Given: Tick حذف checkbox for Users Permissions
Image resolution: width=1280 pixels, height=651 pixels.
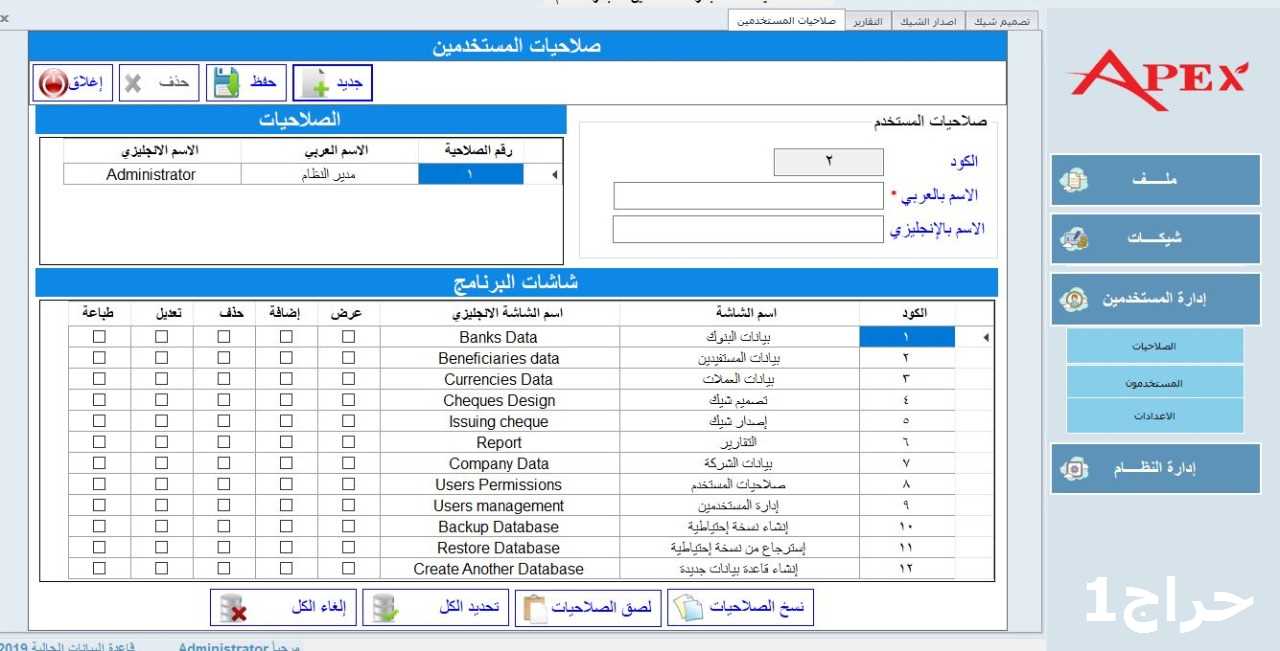Looking at the screenshot, I should [224, 484].
